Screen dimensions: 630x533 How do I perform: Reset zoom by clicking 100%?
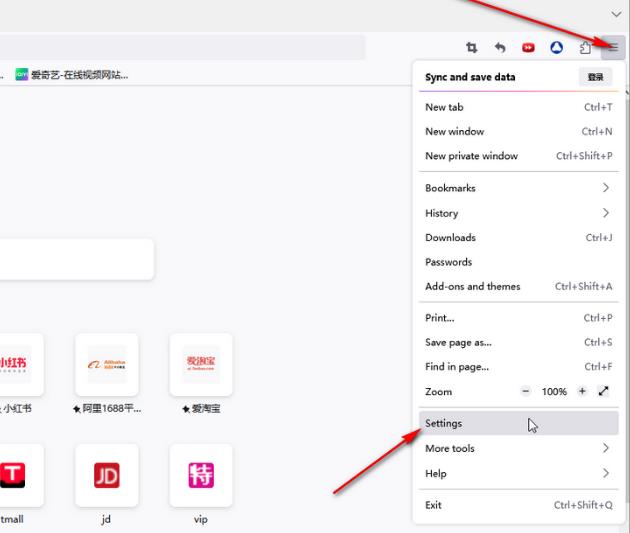click(554, 392)
